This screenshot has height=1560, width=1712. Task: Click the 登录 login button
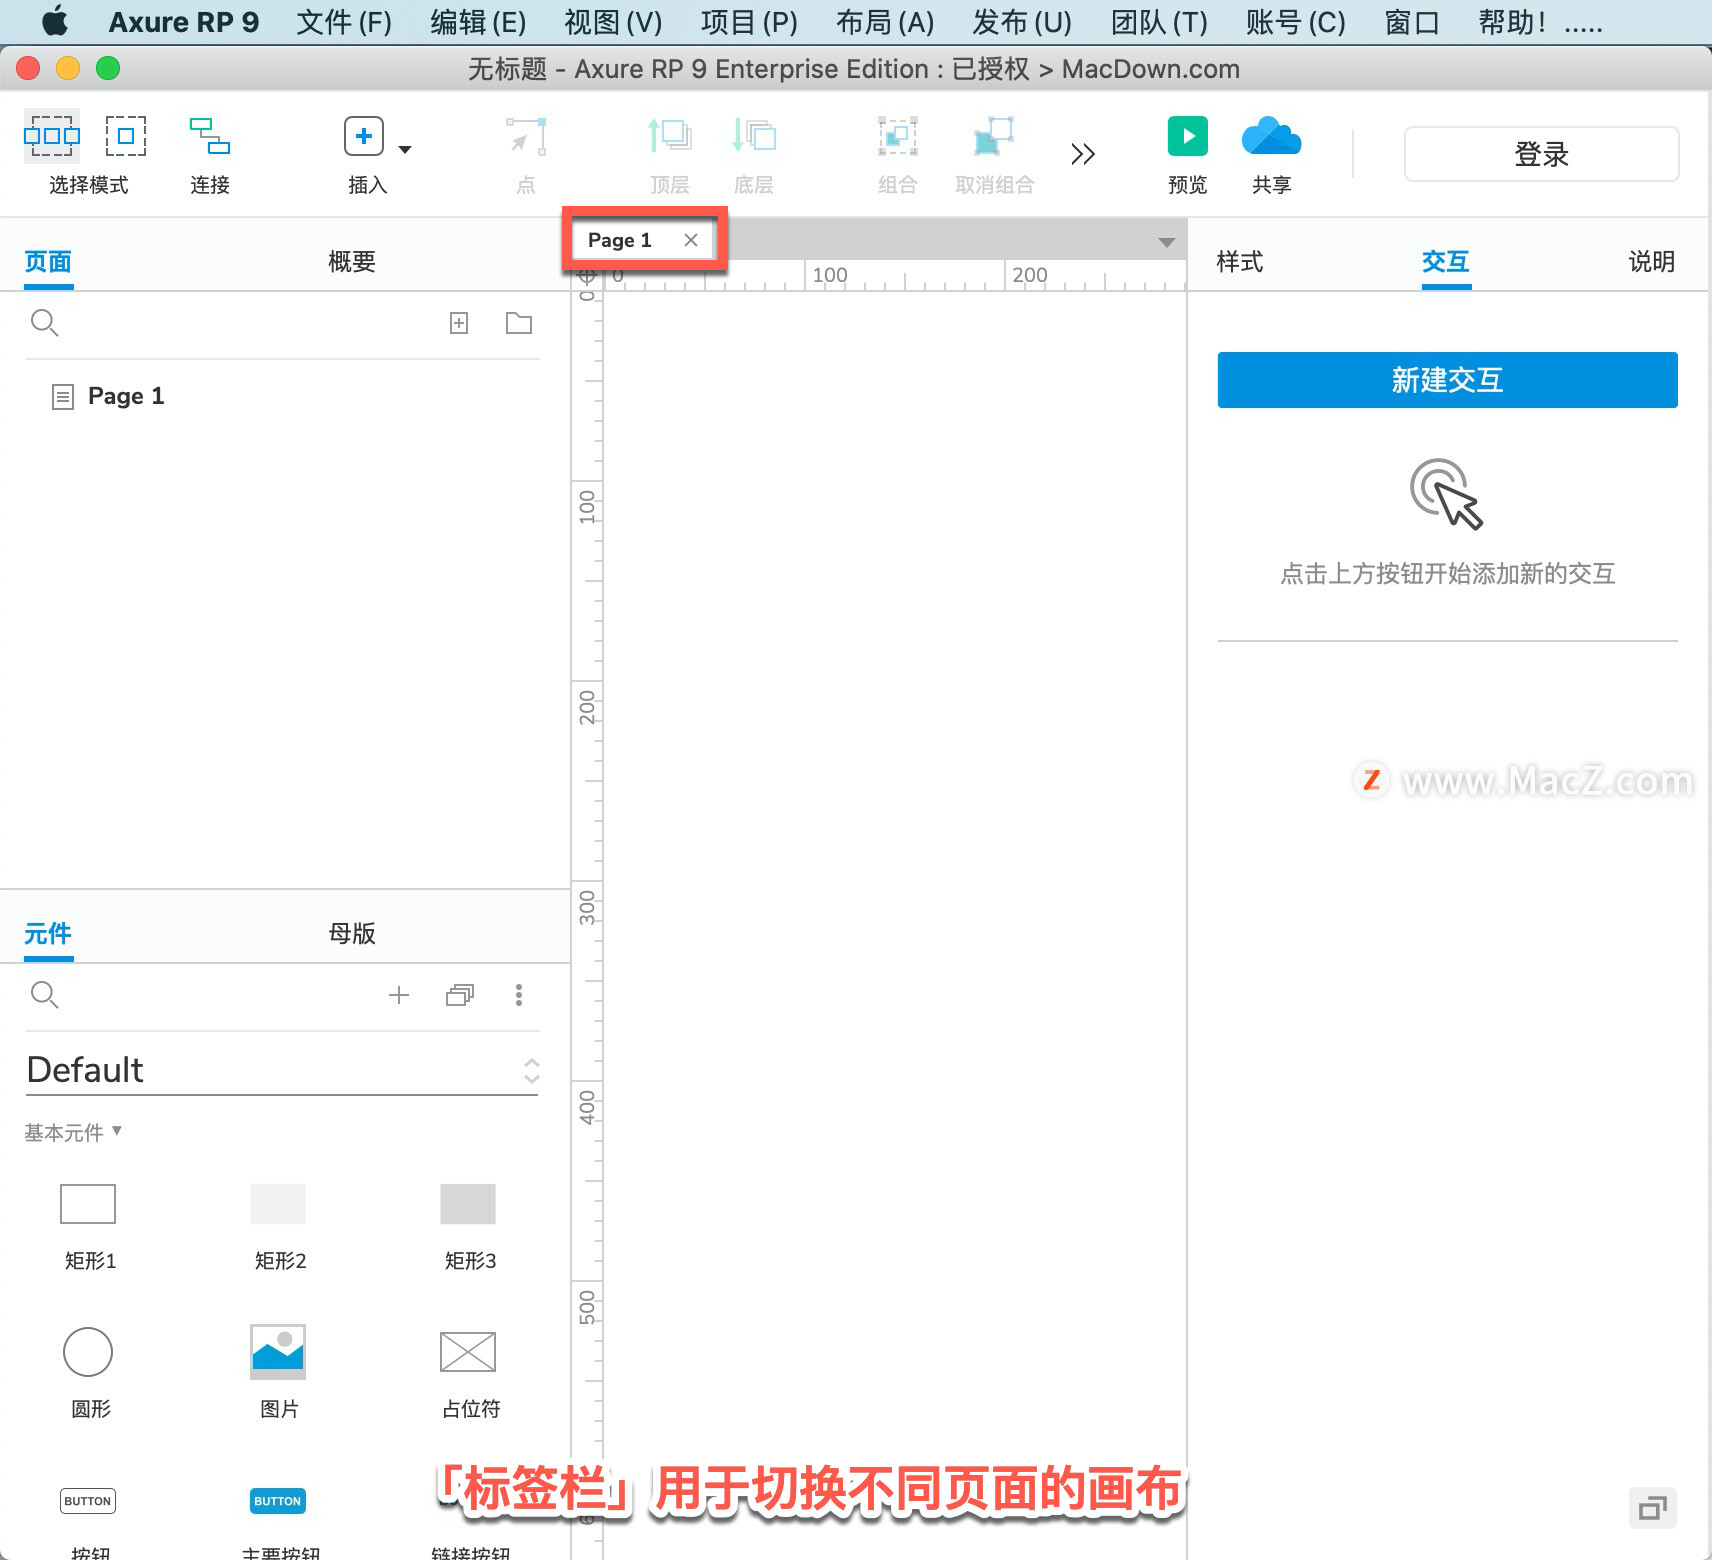[x=1541, y=154]
